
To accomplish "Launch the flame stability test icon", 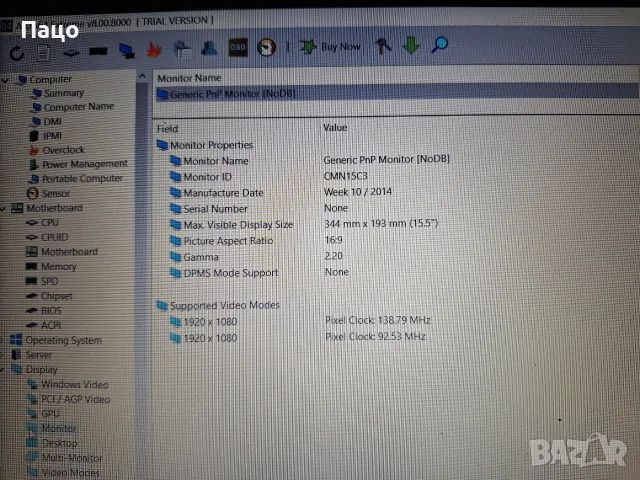I will coord(154,50).
